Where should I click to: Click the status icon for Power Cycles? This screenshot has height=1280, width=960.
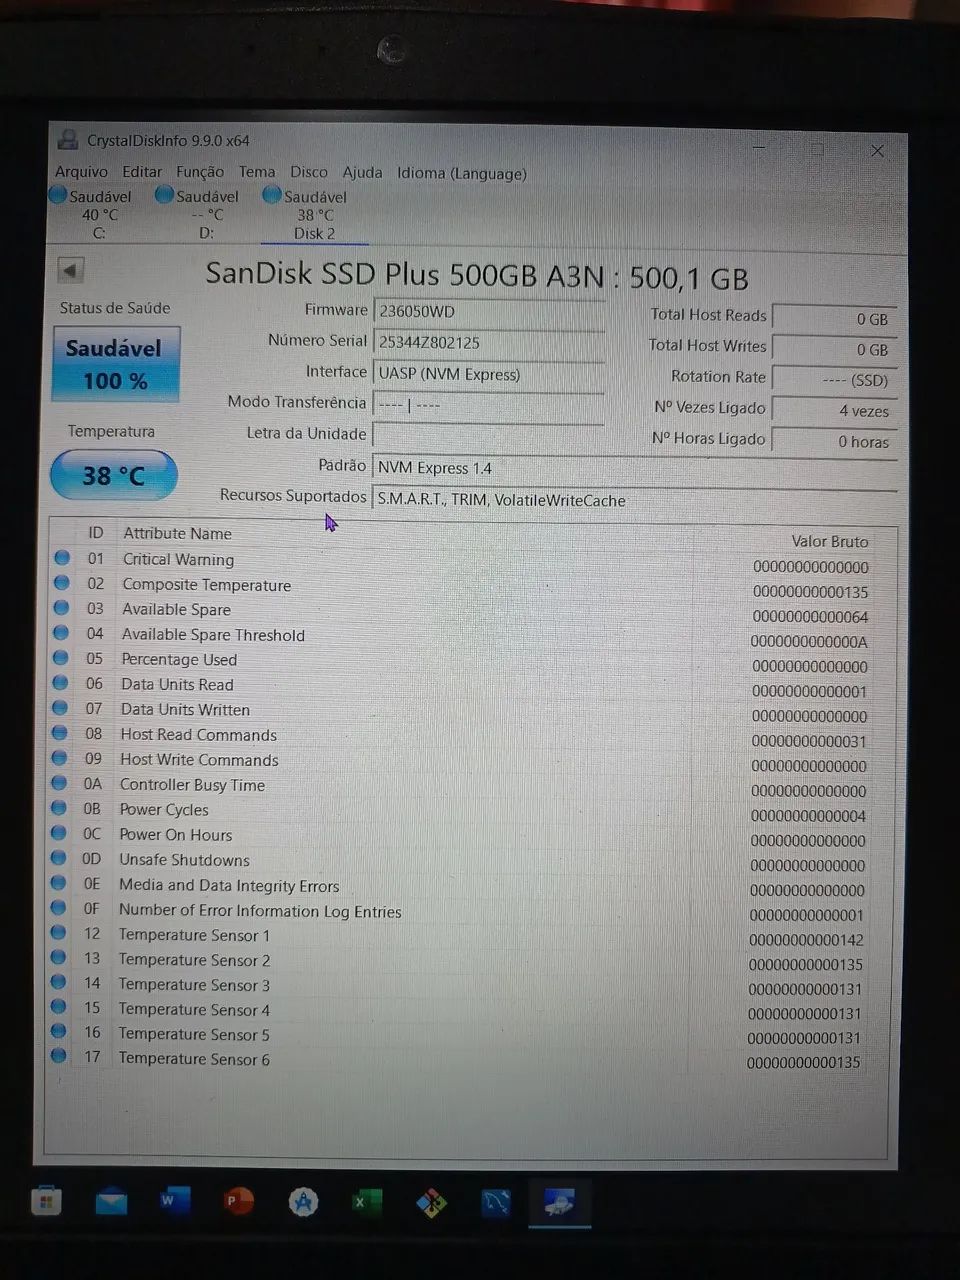coord(60,807)
